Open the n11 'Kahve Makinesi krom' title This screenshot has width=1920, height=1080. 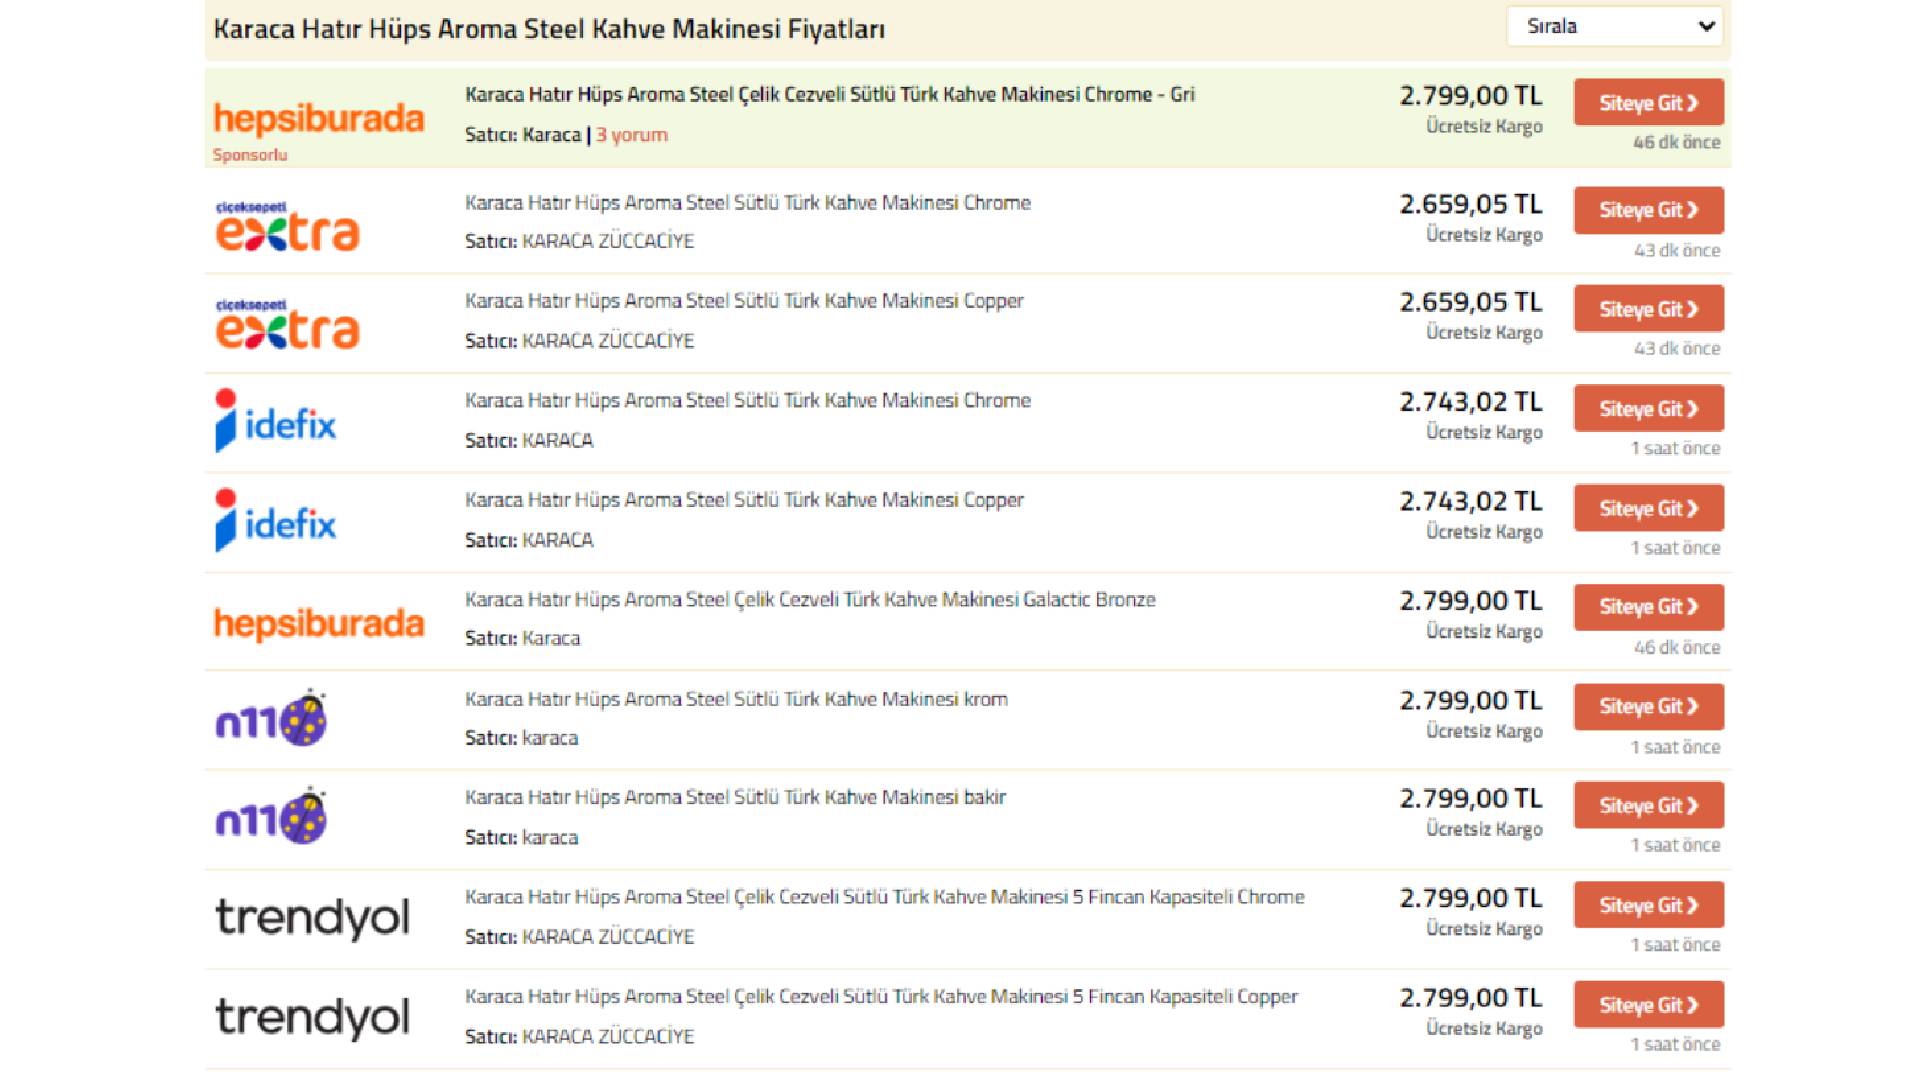pos(736,699)
